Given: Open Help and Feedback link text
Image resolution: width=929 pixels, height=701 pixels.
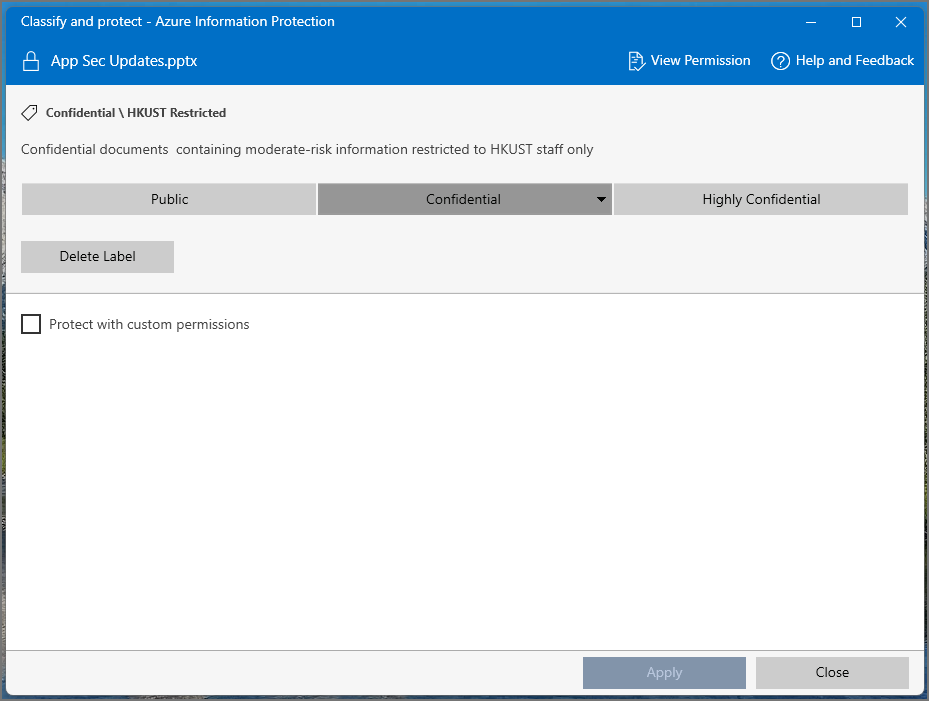Looking at the screenshot, I should tap(854, 60).
